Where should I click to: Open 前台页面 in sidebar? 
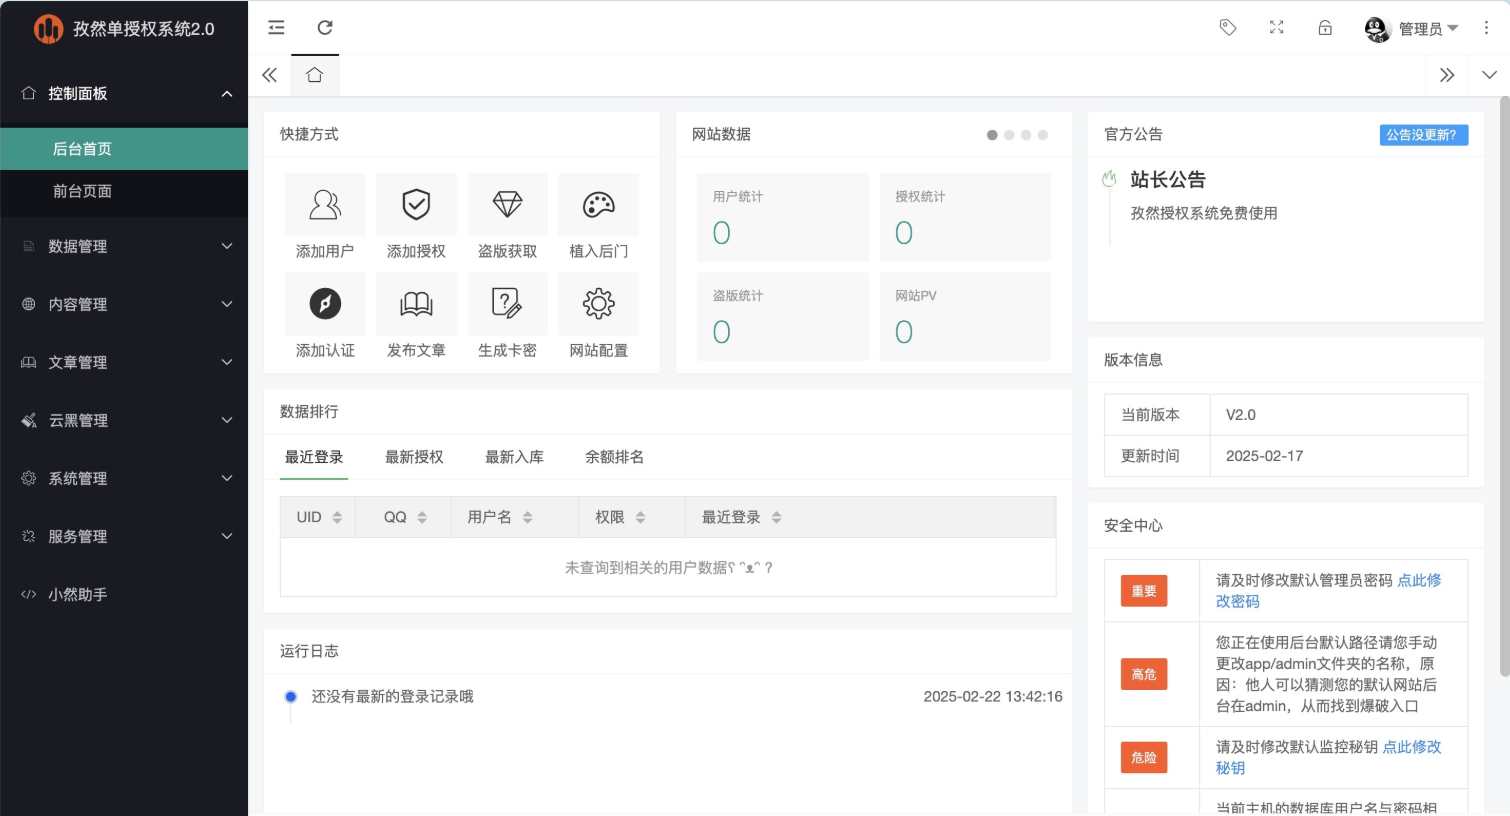pos(124,191)
